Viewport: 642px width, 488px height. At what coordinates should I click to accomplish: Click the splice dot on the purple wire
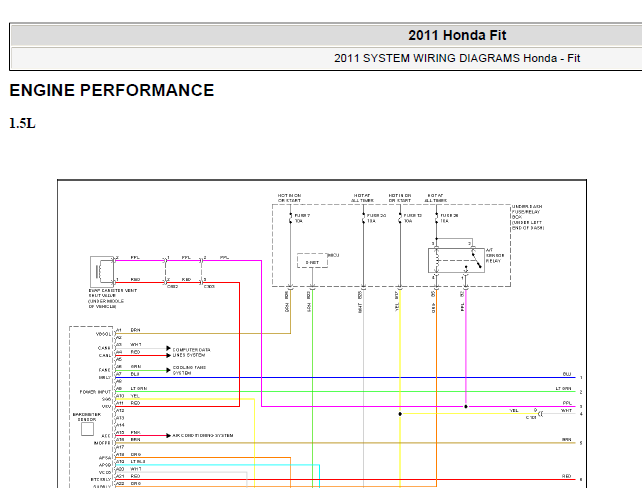[x=466, y=407]
